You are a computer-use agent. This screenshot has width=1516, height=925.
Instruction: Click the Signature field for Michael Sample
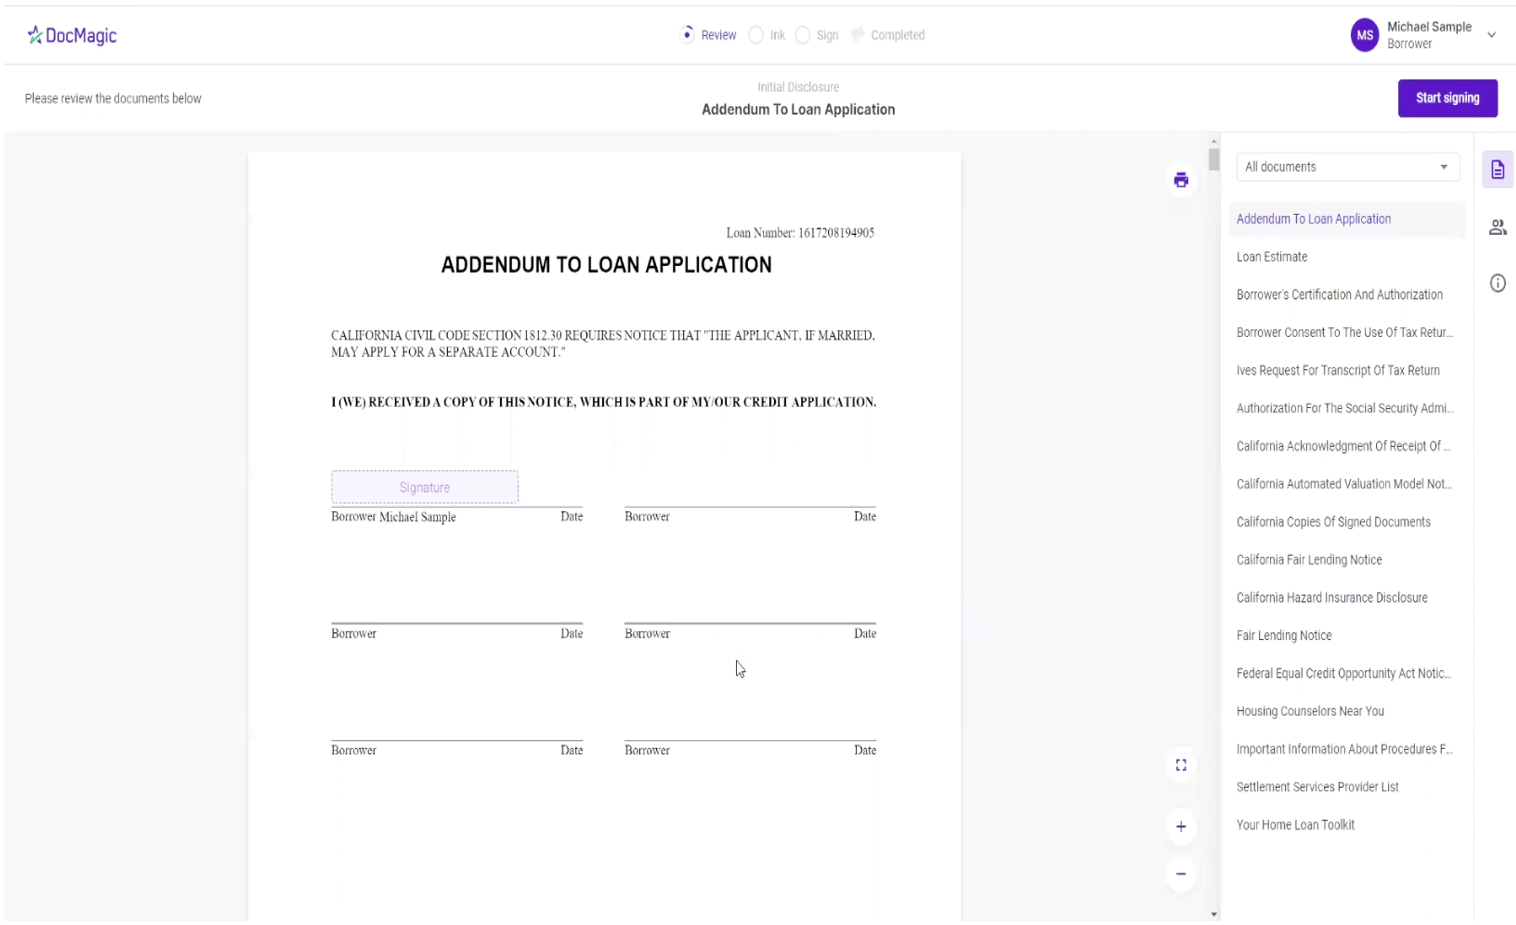point(425,487)
